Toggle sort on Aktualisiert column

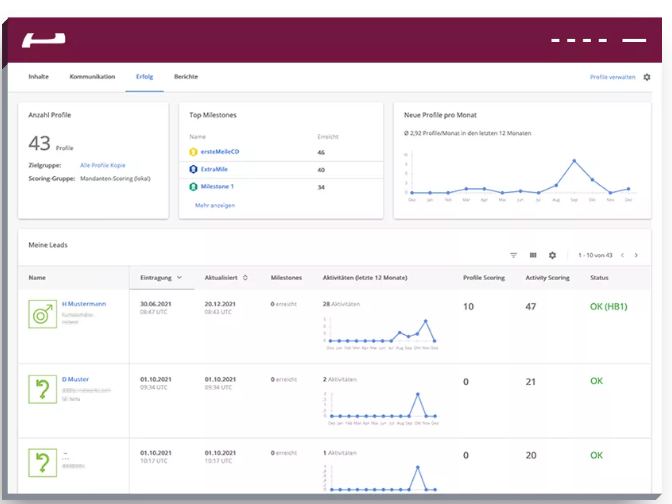(x=245, y=277)
